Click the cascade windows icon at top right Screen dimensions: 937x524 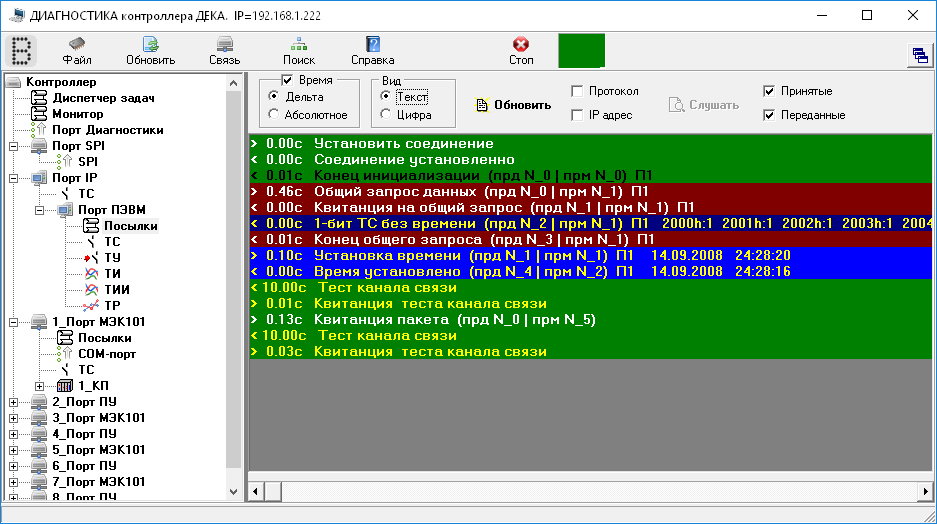point(920,55)
